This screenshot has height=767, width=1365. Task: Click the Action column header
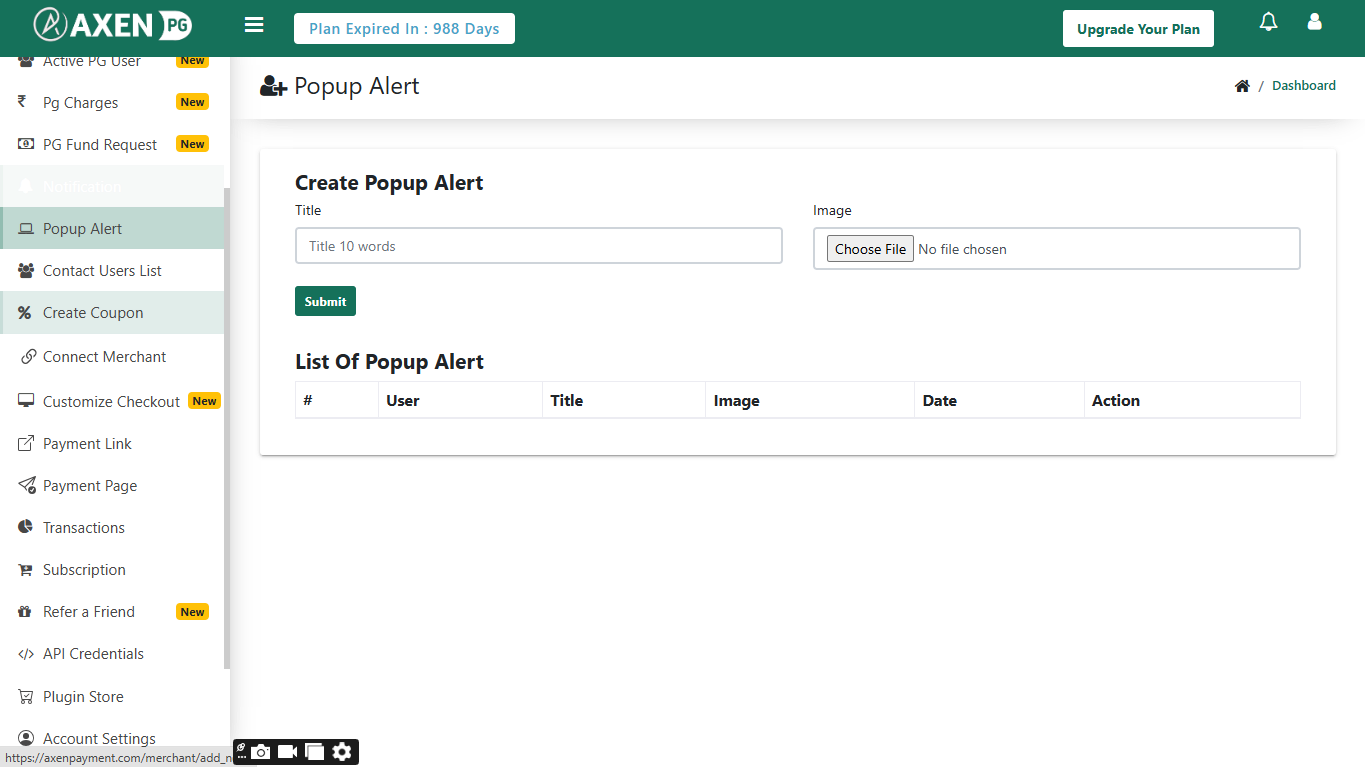coord(1191,400)
